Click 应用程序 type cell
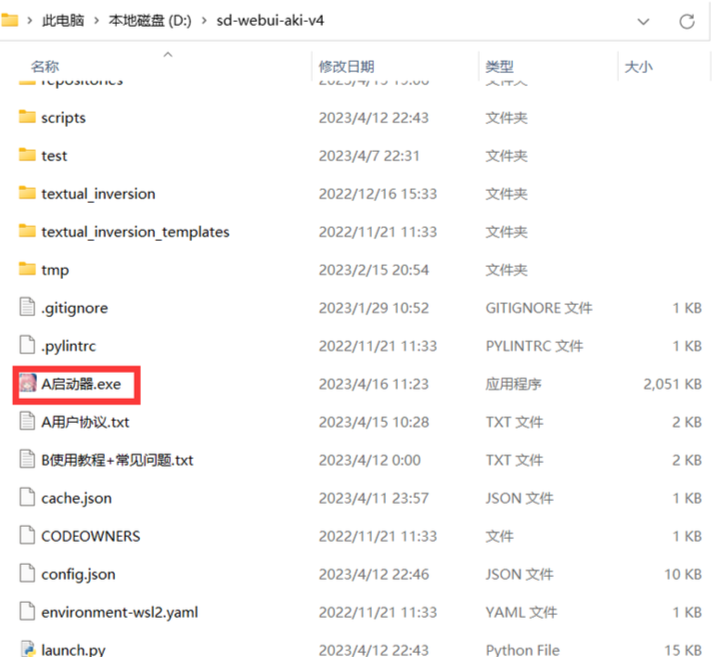Image resolution: width=712 pixels, height=657 pixels. coord(513,384)
